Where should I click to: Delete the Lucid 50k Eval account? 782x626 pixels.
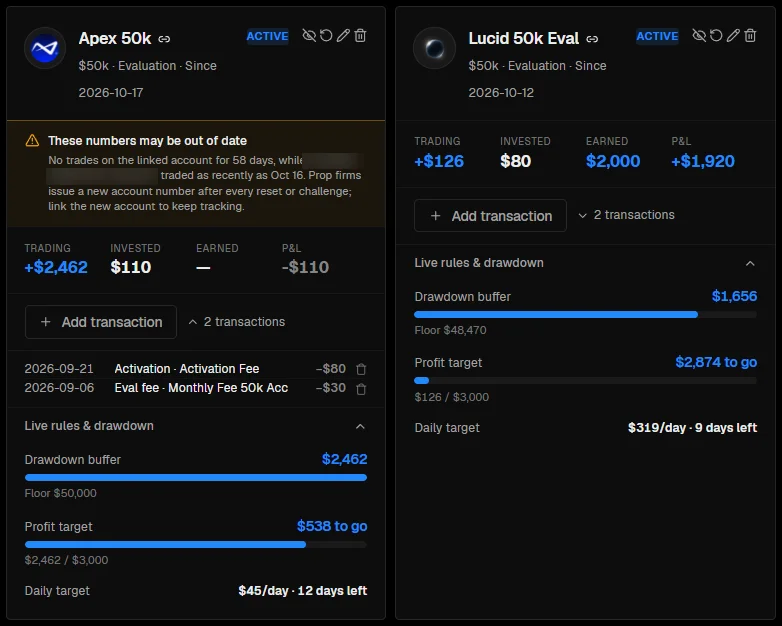[750, 35]
